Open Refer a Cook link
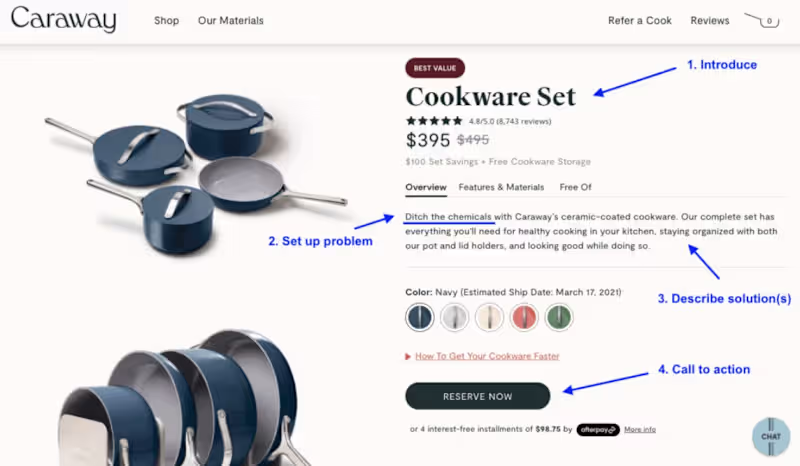 pyautogui.click(x=640, y=20)
